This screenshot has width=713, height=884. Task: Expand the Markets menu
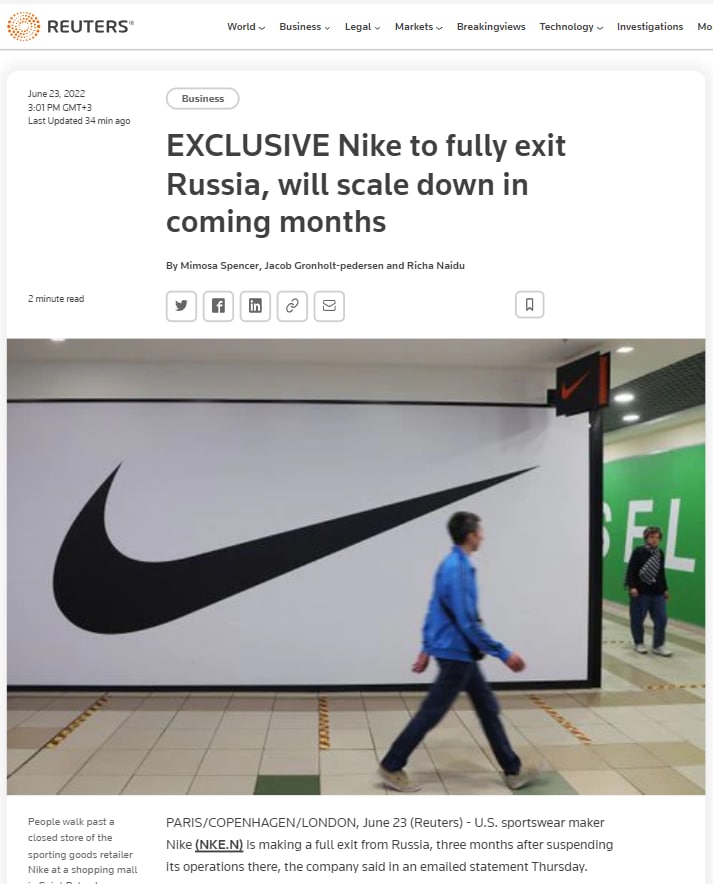[x=418, y=26]
